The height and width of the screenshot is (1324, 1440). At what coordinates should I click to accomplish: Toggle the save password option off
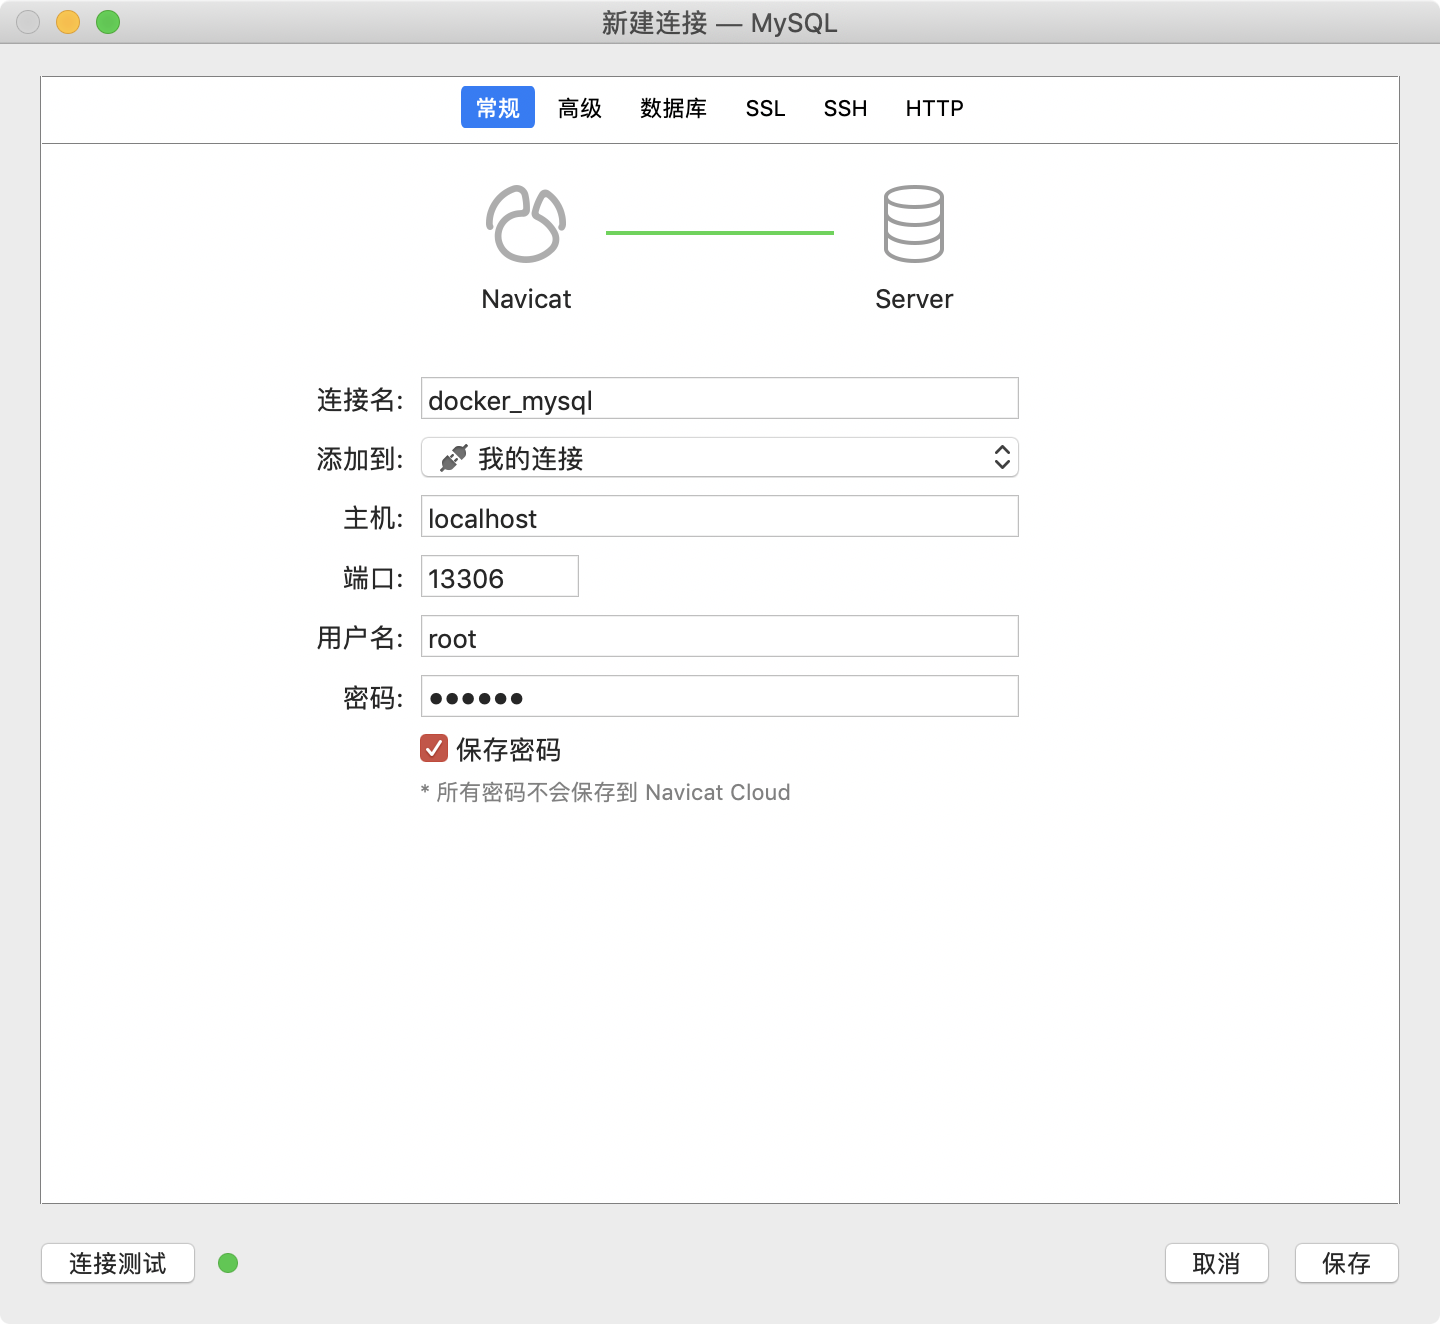[433, 748]
